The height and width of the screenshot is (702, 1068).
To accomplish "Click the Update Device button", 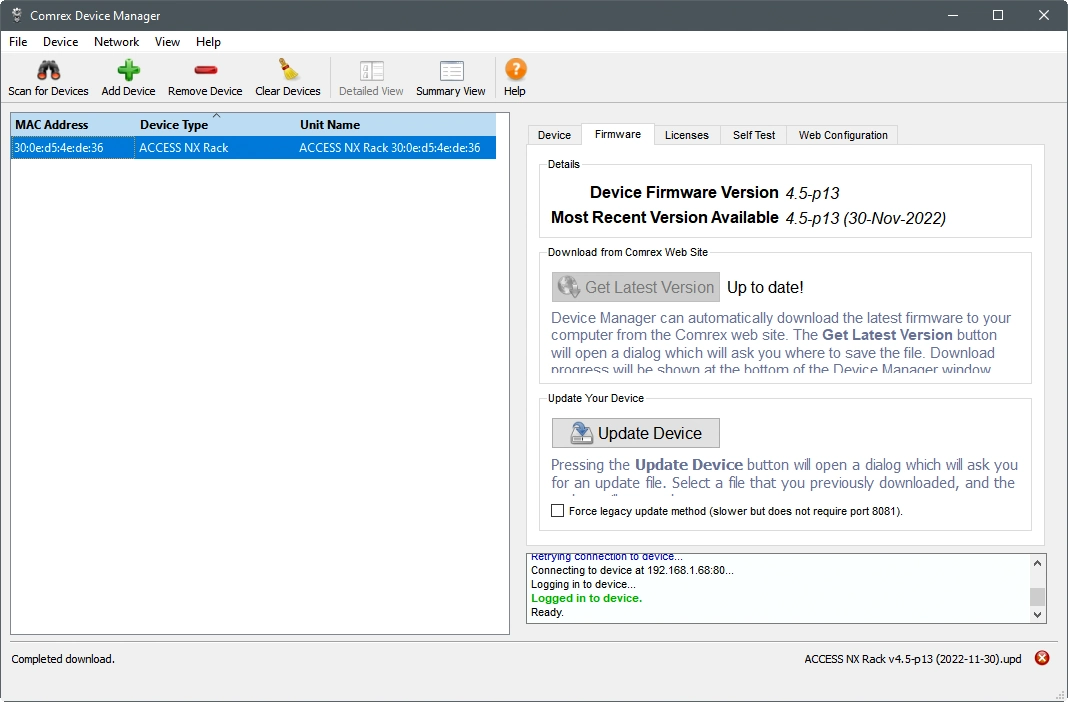I will [x=635, y=433].
